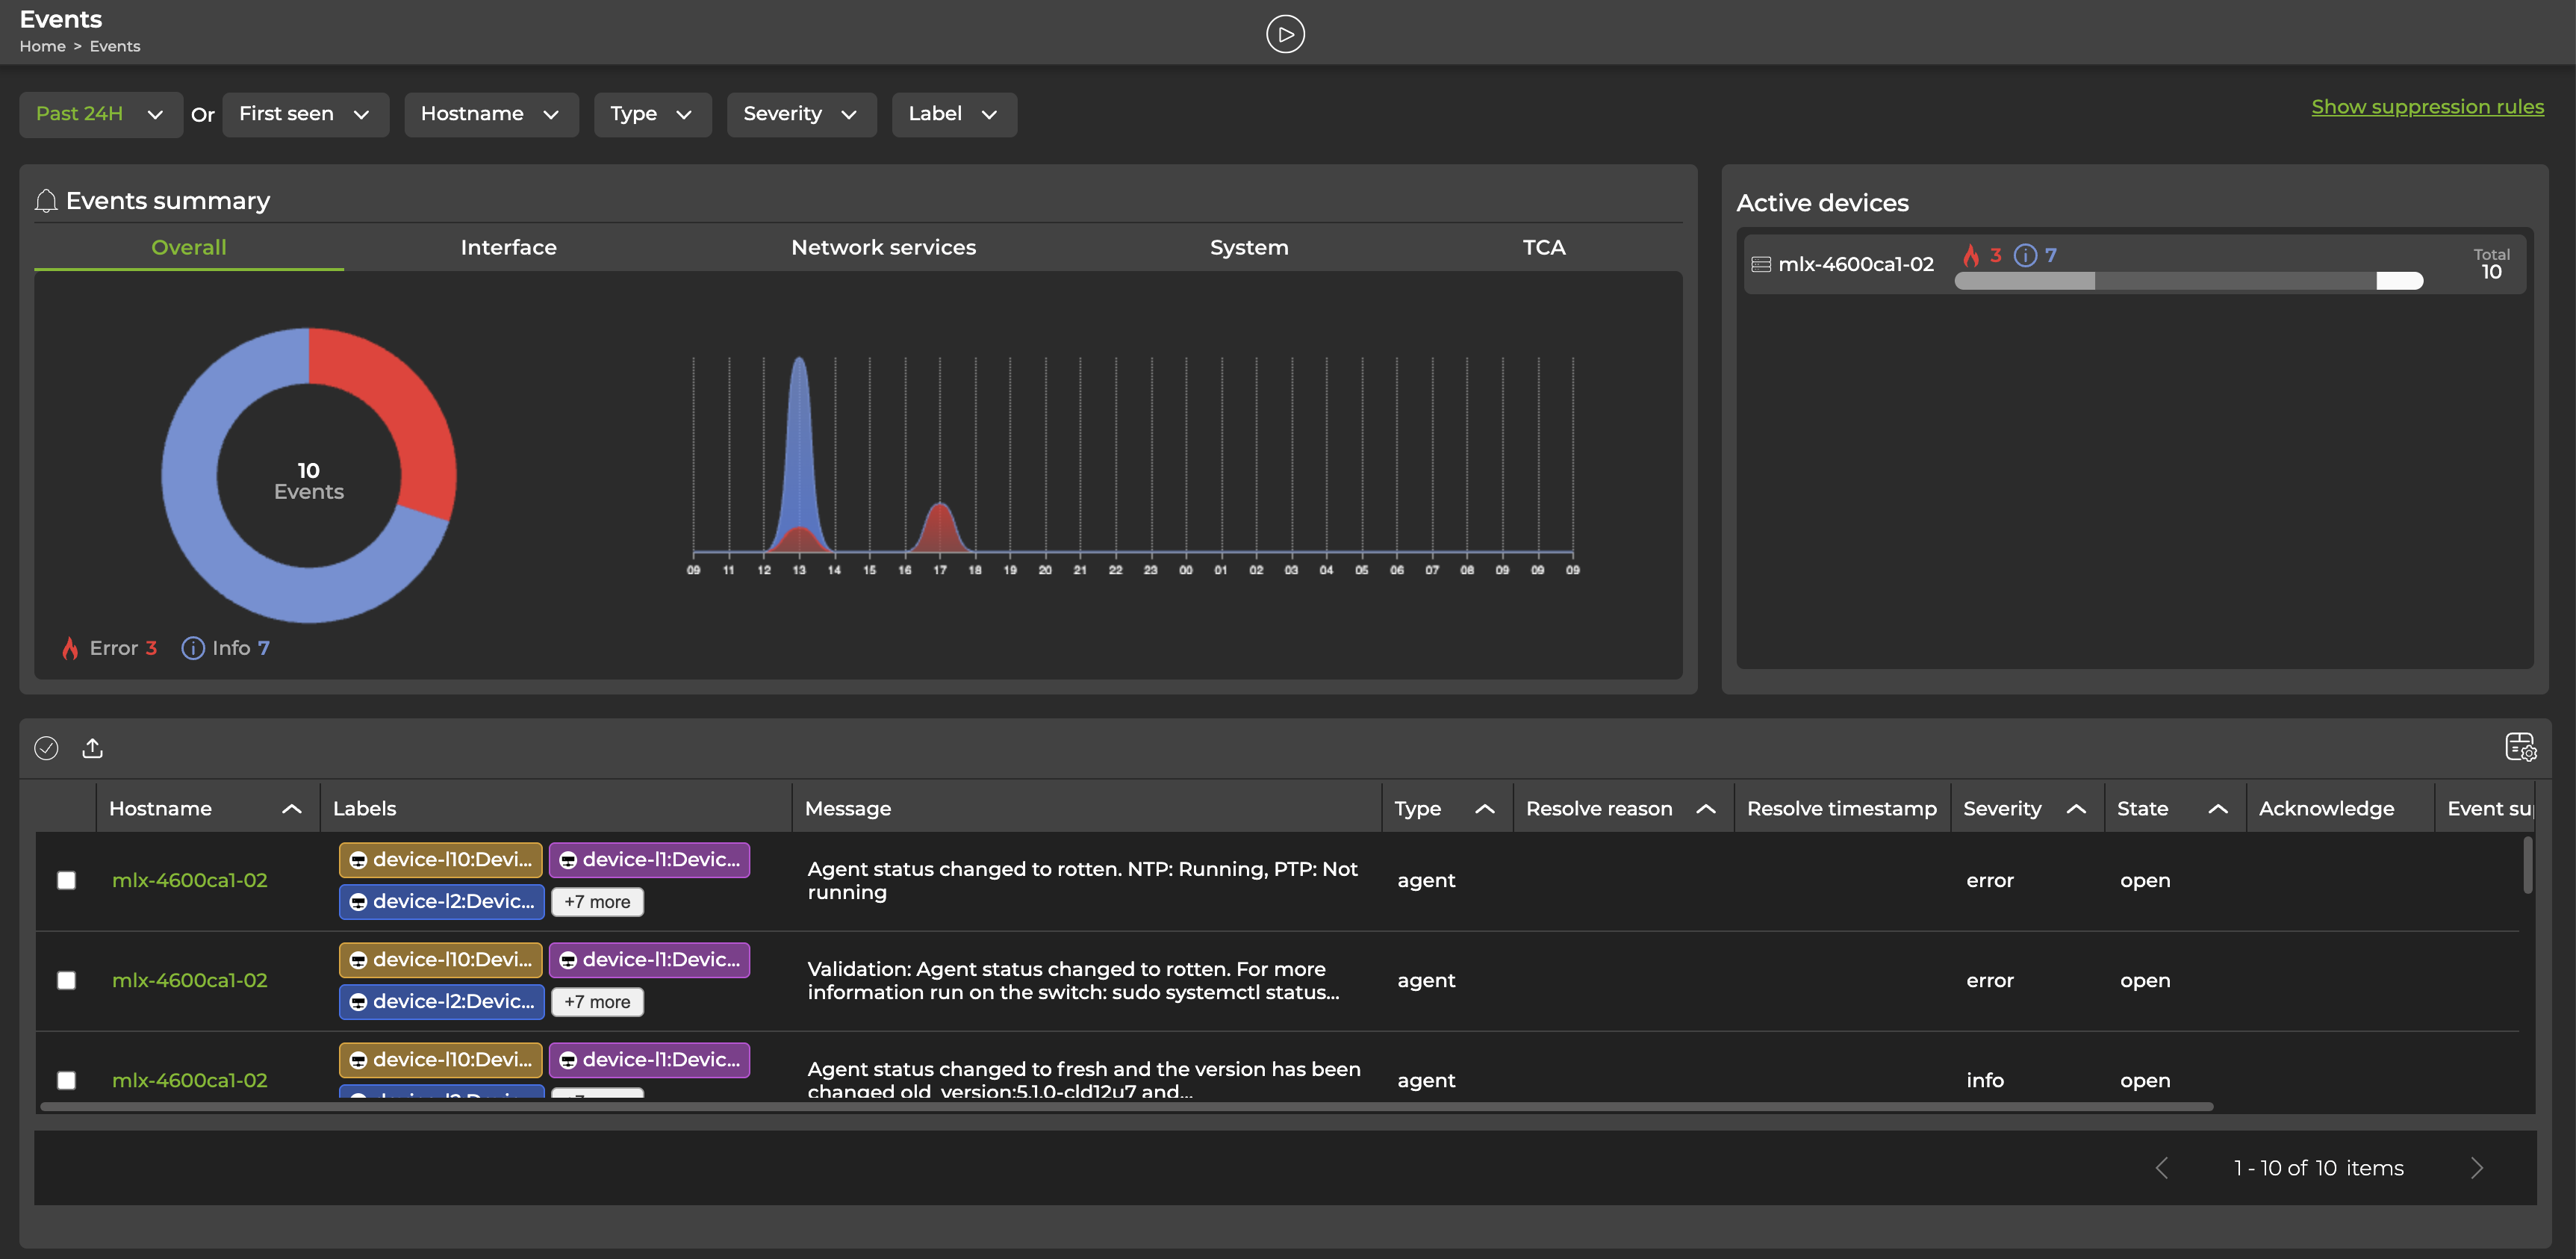Image resolution: width=2576 pixels, height=1259 pixels.
Task: Click the bell icon next to Events summary
Action: [x=46, y=200]
